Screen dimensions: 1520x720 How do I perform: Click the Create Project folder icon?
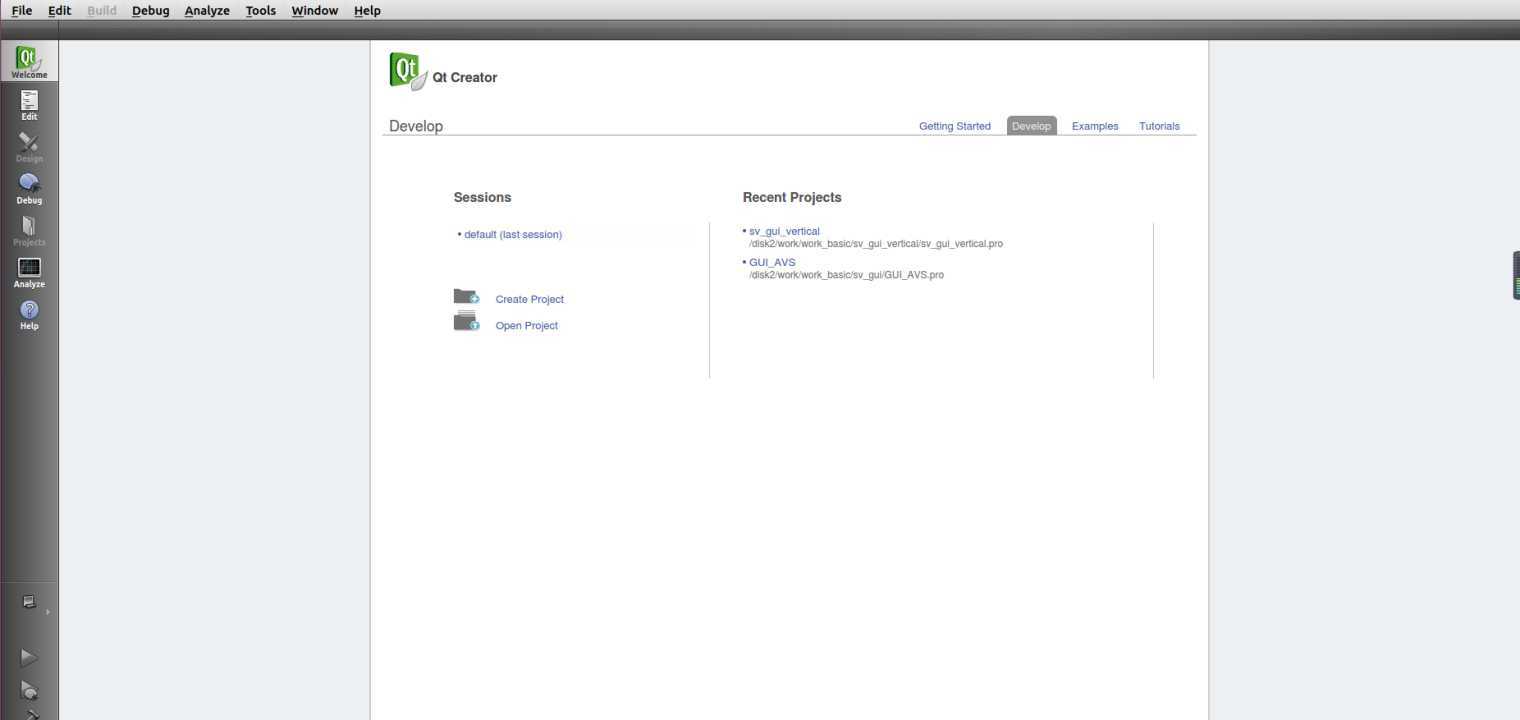coord(466,297)
